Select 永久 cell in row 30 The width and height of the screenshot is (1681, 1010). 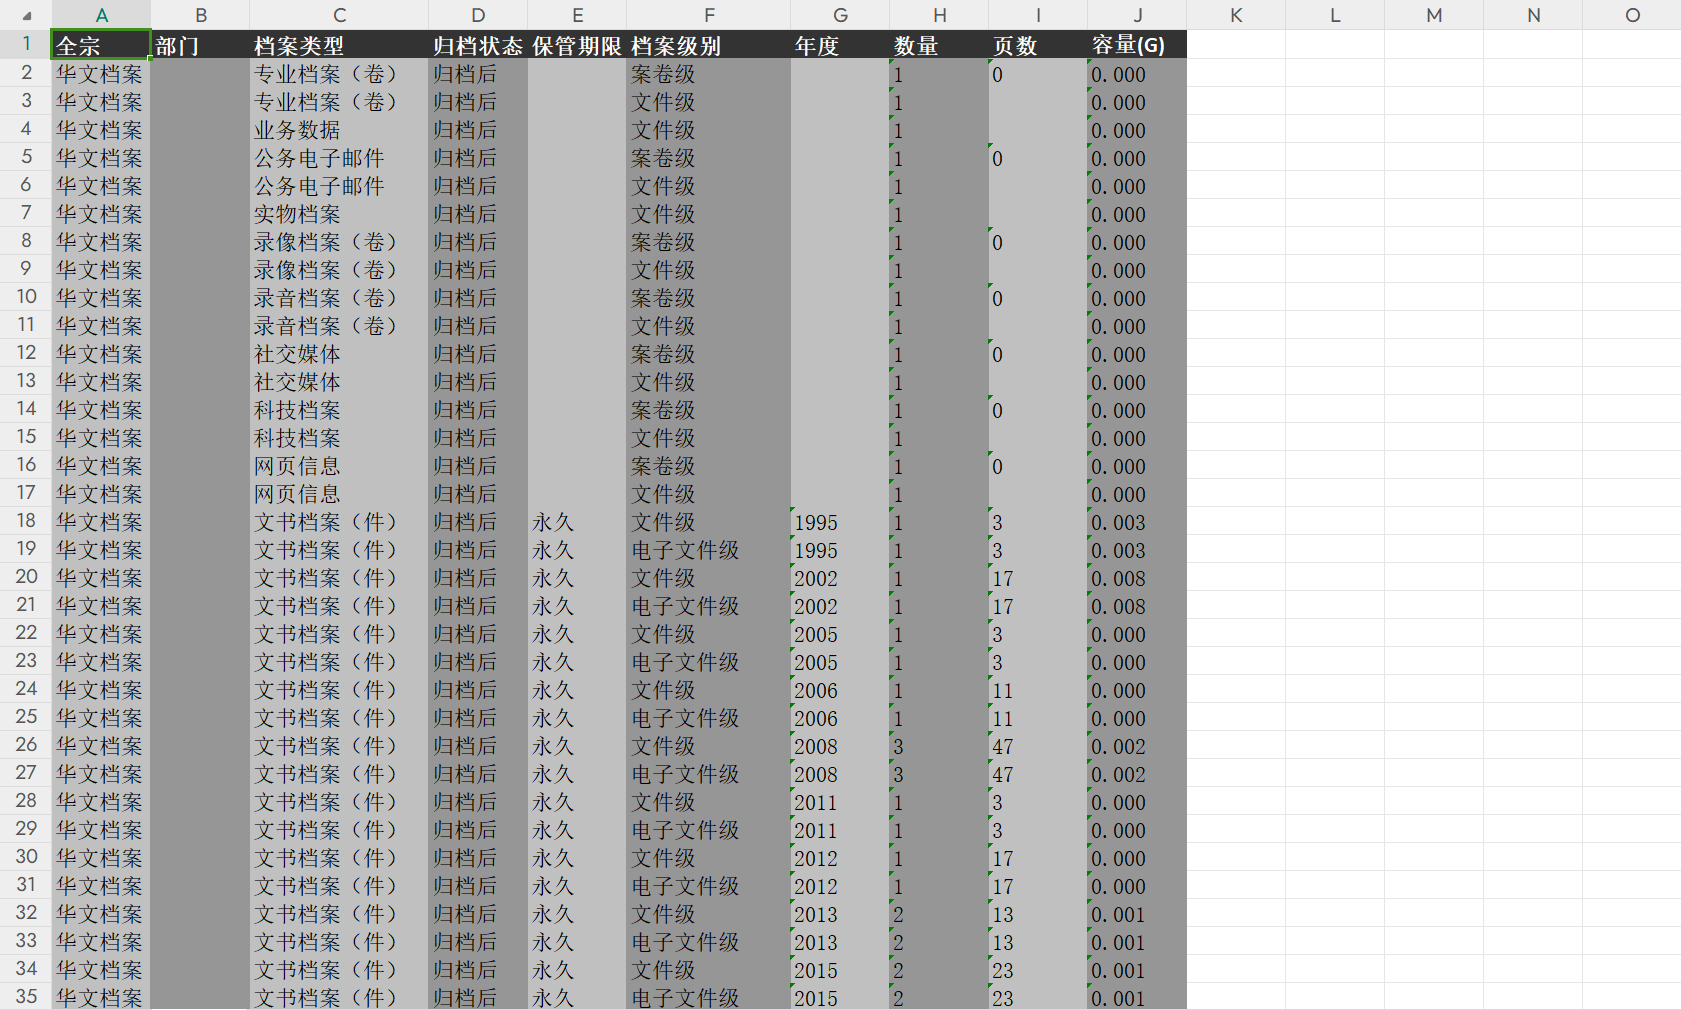pos(577,858)
